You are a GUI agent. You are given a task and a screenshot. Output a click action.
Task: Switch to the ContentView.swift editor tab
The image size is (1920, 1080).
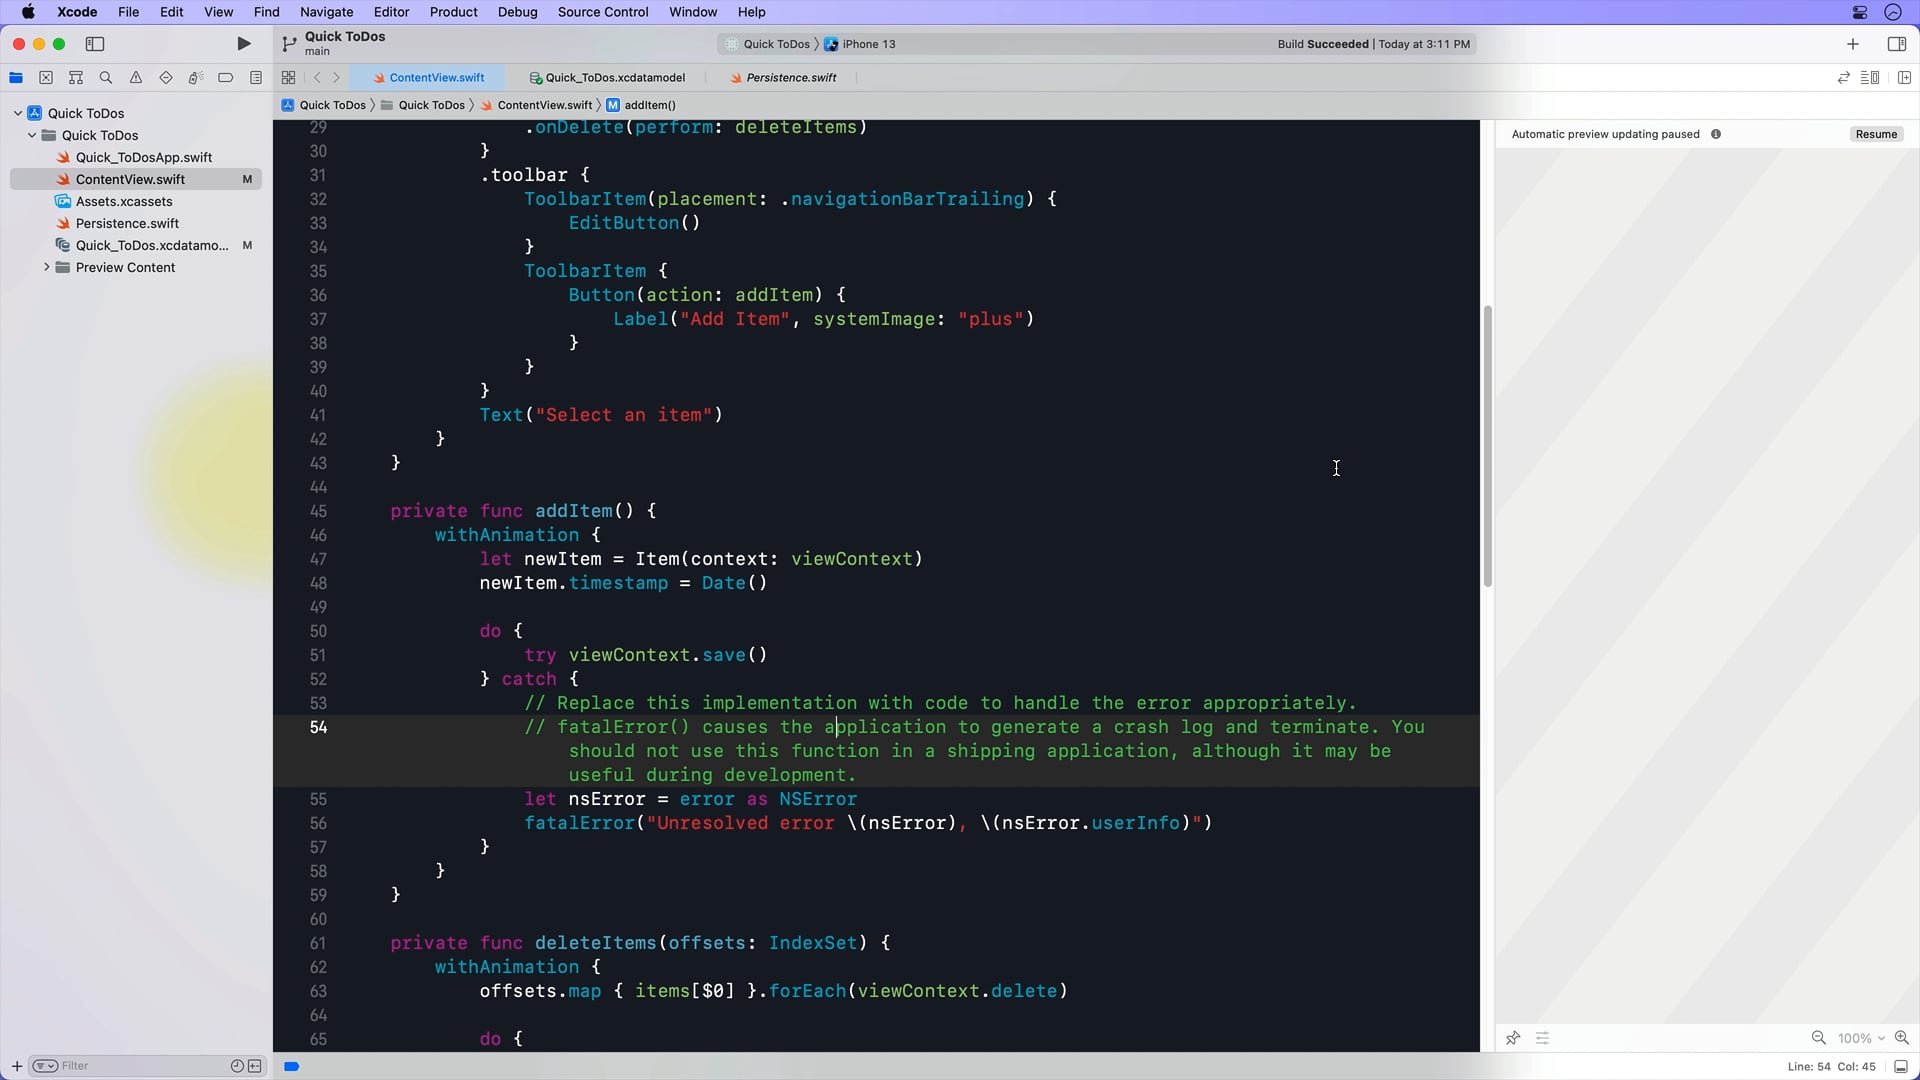pos(429,78)
